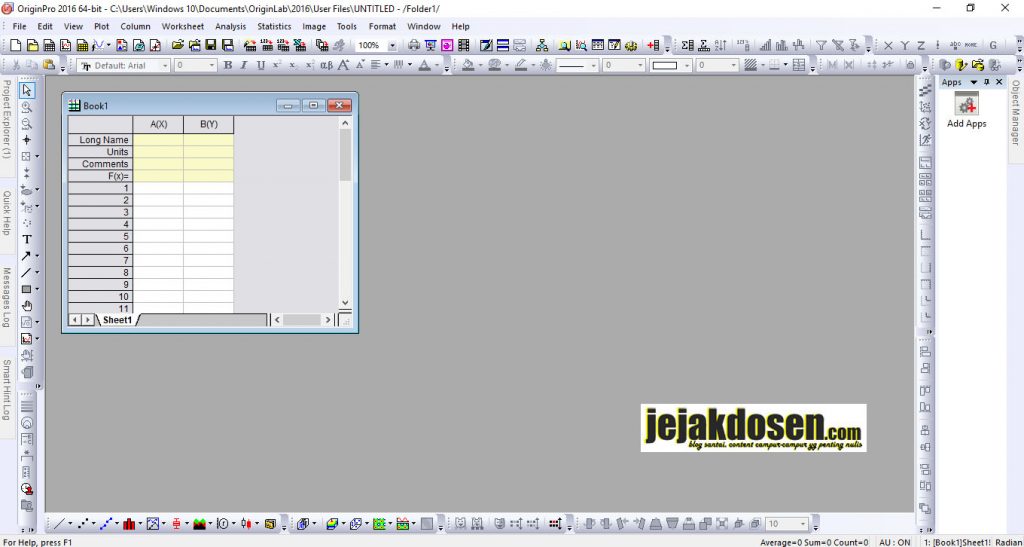Open the Messages Log side tab
The image size is (1024, 547).
6,297
